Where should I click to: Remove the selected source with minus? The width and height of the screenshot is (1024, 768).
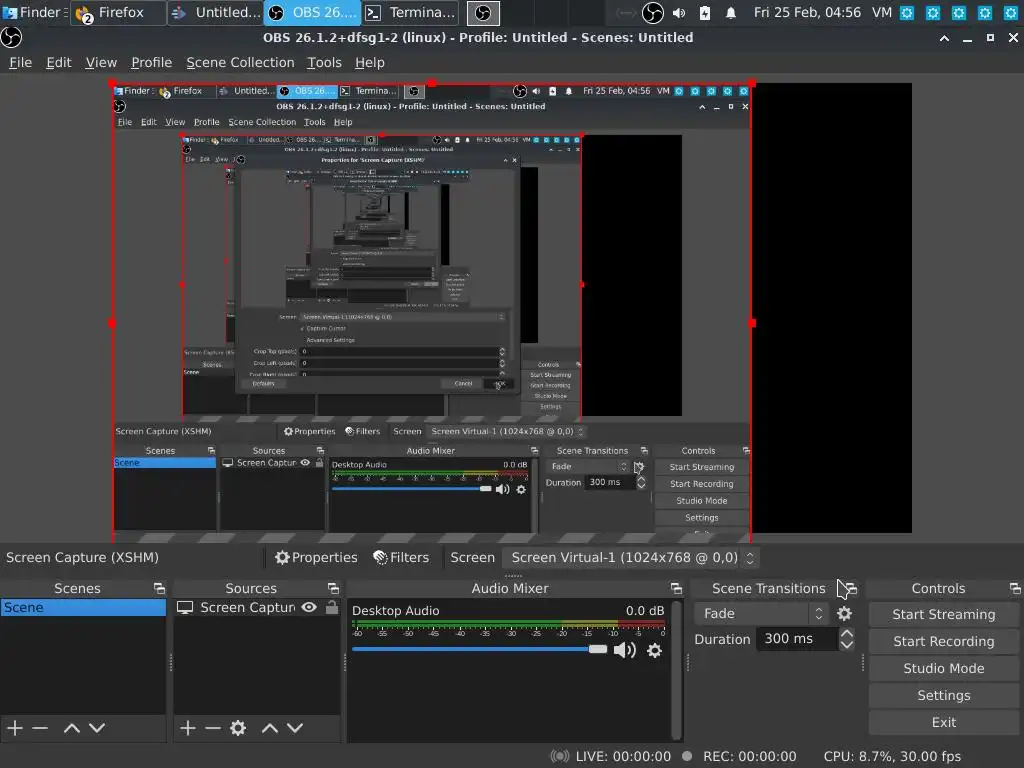pos(213,728)
